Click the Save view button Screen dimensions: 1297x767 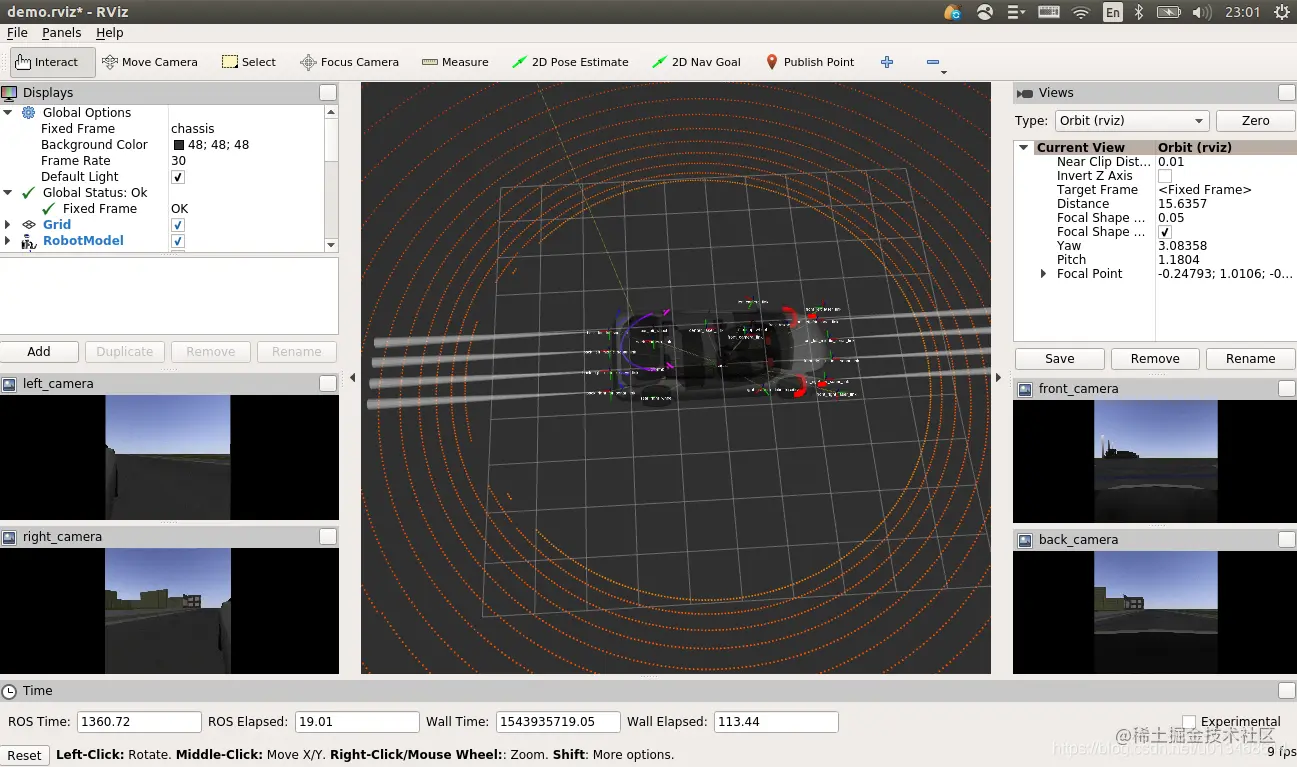click(x=1059, y=359)
